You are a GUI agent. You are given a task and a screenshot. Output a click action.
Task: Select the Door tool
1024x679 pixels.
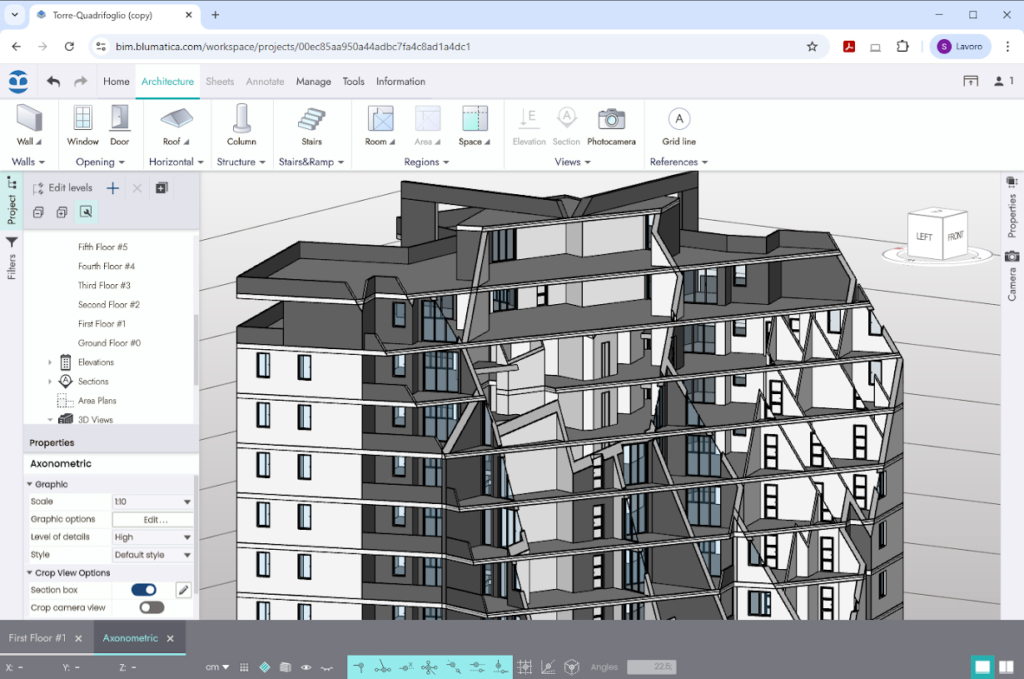coord(120,125)
